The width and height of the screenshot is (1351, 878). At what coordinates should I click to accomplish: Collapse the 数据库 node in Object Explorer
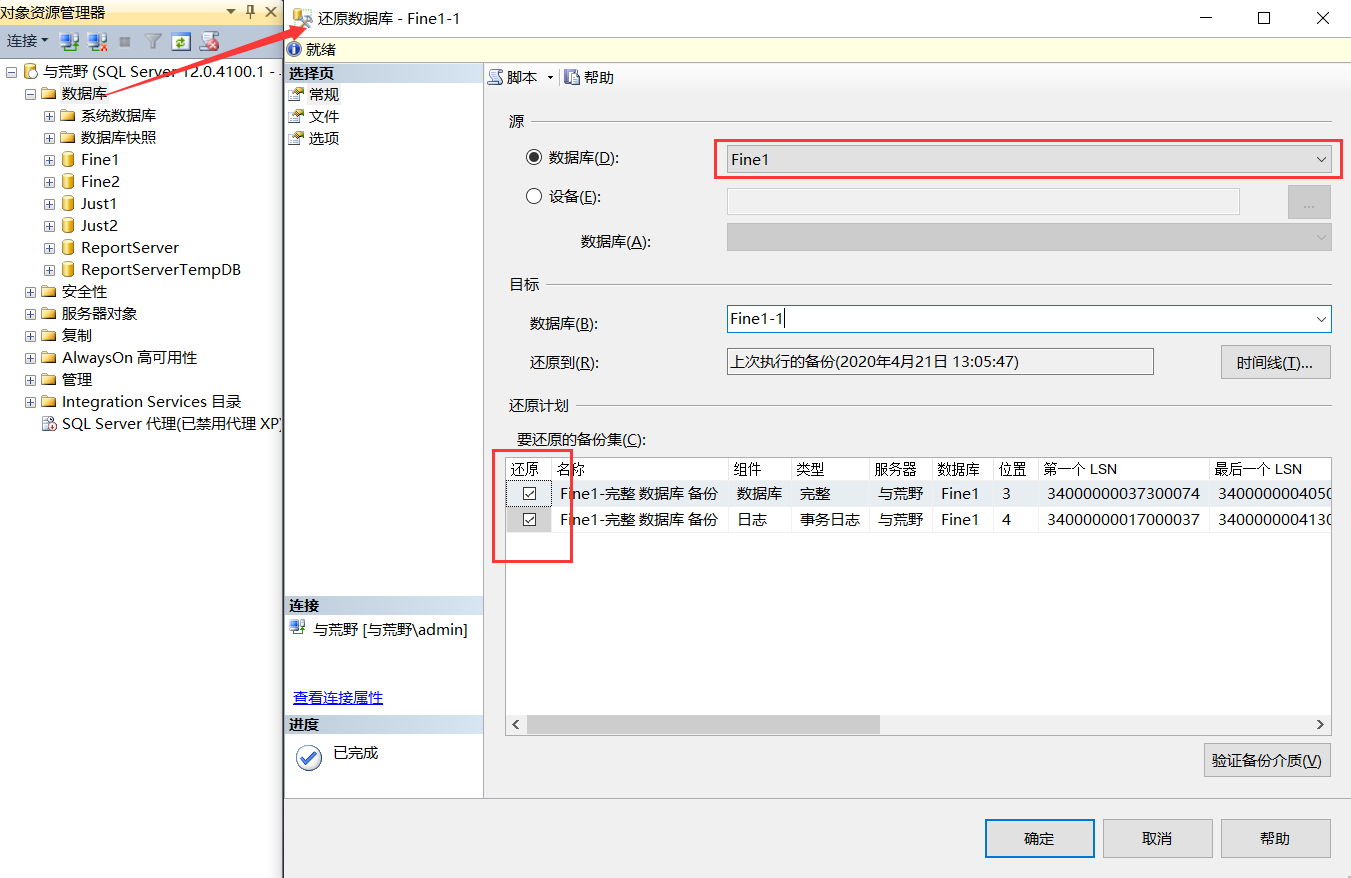(29, 93)
